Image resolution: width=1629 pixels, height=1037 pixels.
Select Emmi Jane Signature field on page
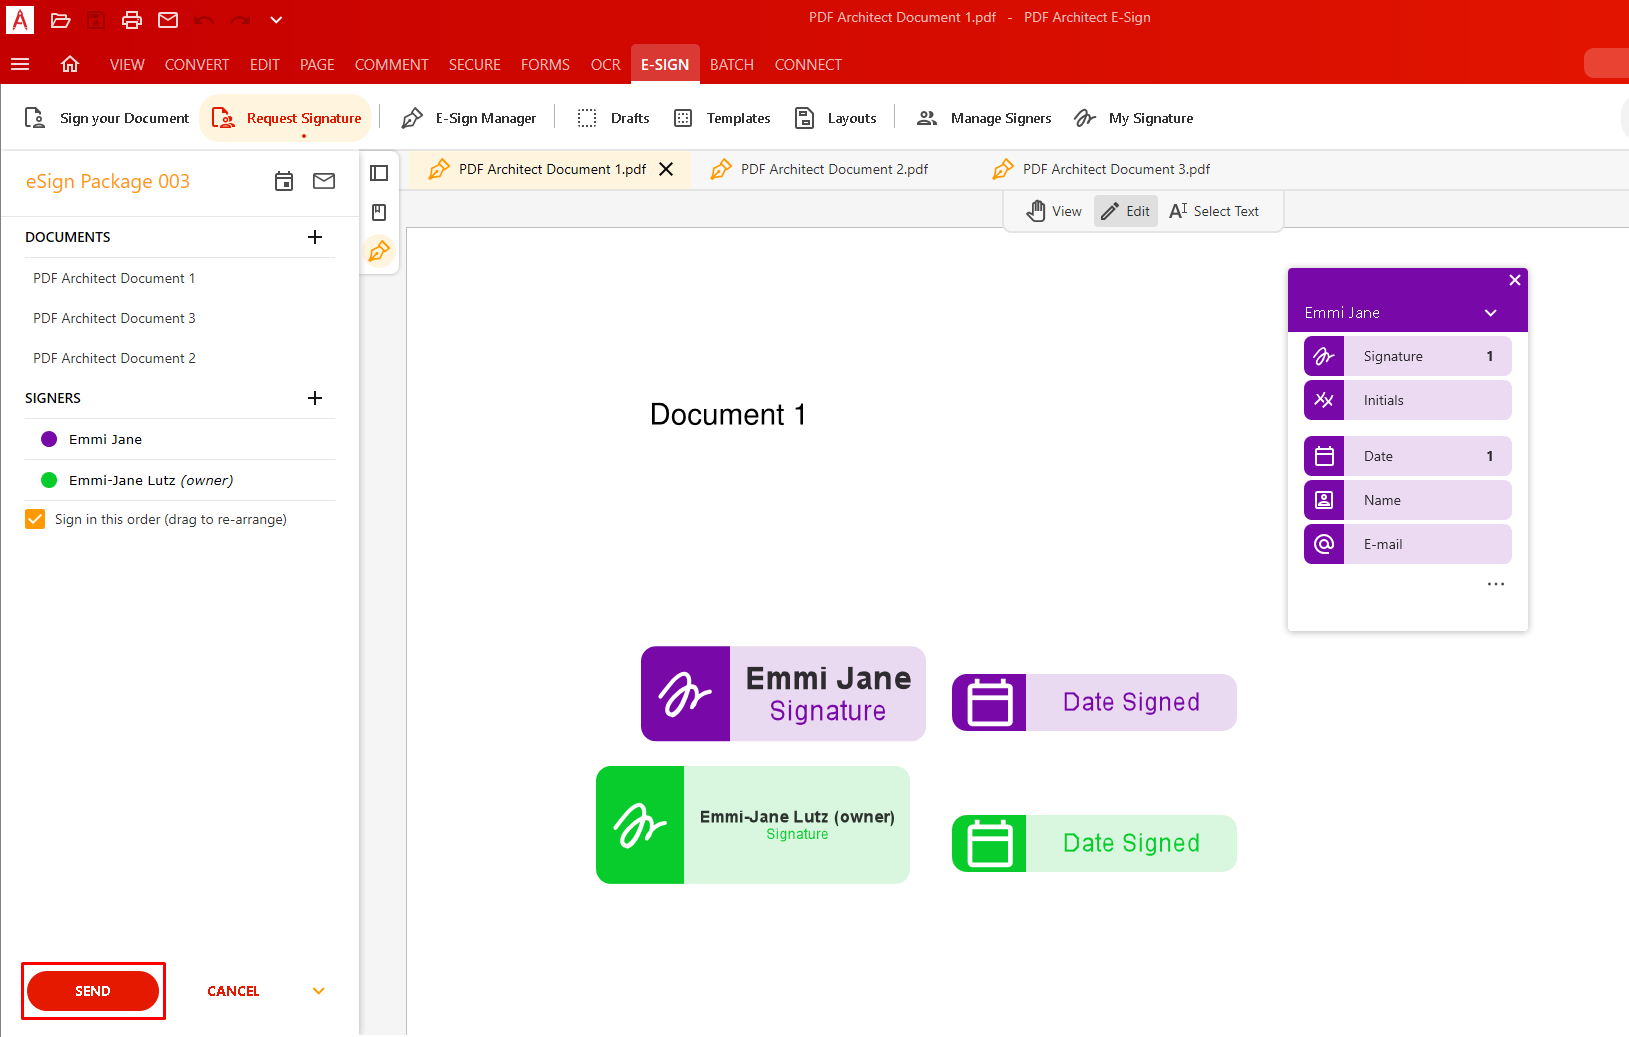click(x=783, y=693)
